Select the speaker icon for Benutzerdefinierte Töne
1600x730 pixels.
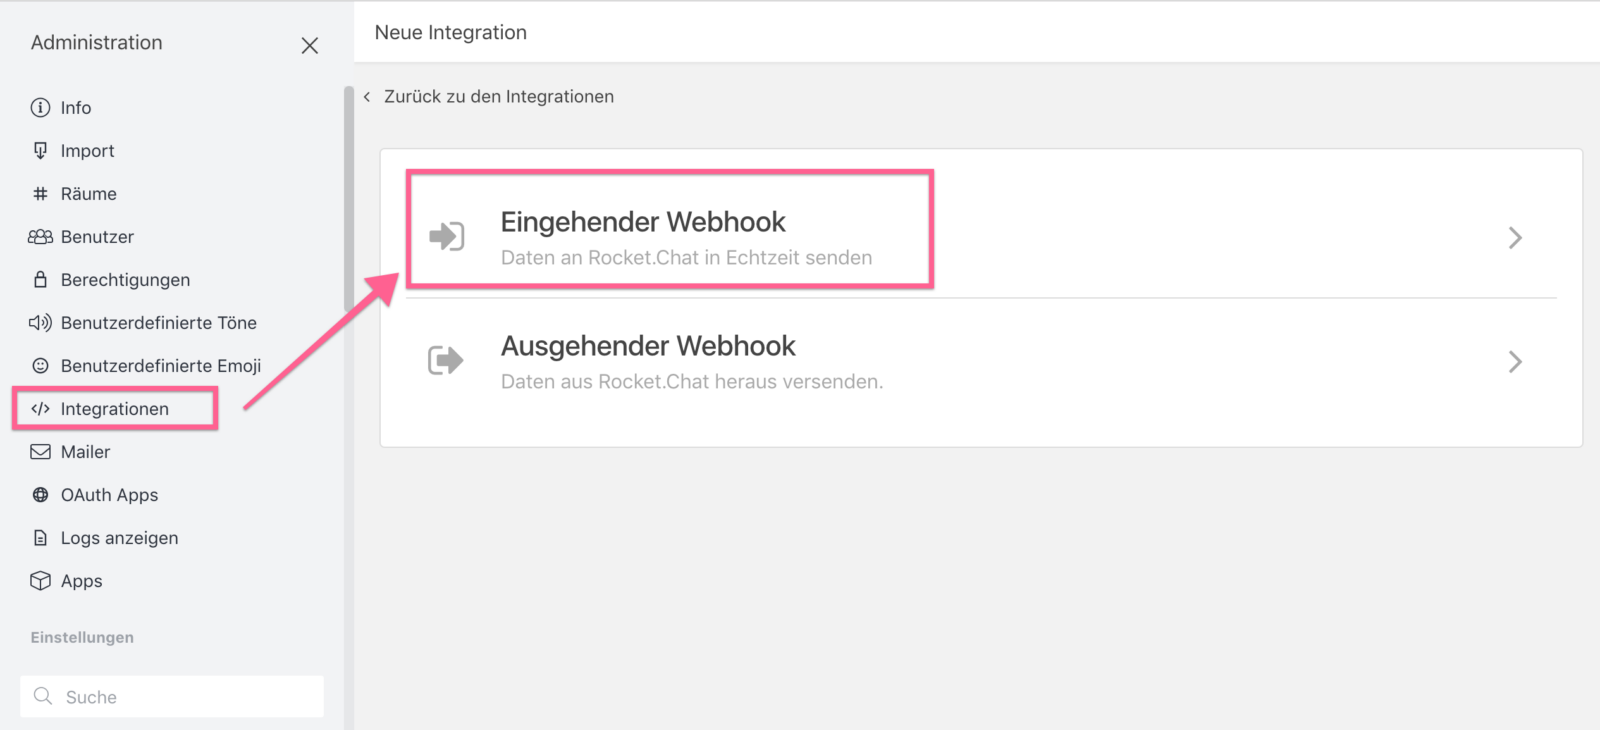click(x=40, y=322)
